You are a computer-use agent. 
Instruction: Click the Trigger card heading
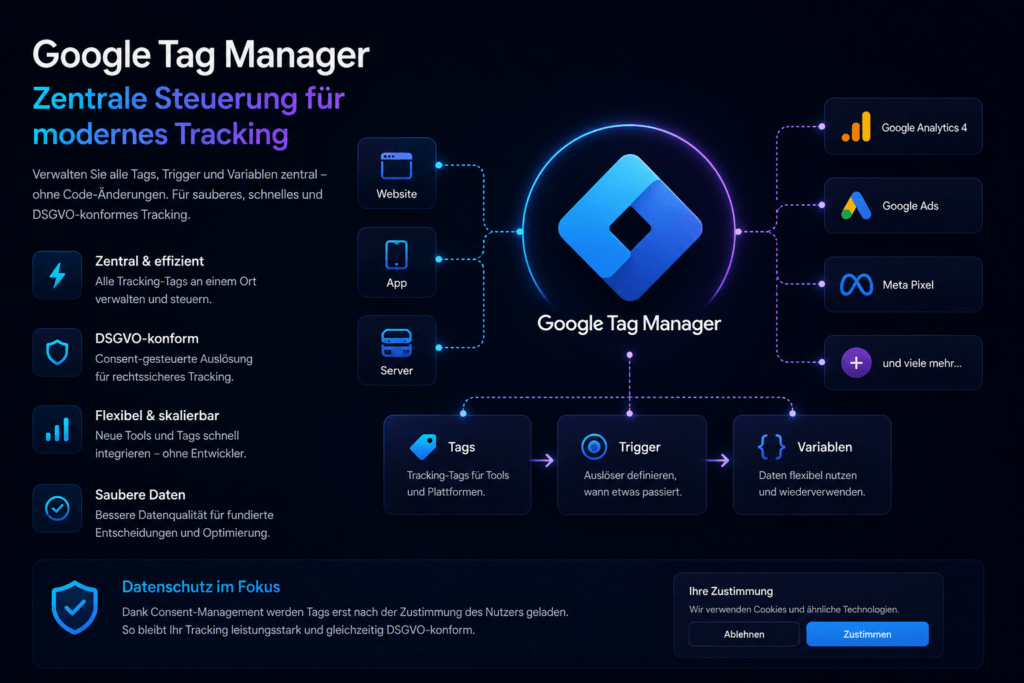639,447
